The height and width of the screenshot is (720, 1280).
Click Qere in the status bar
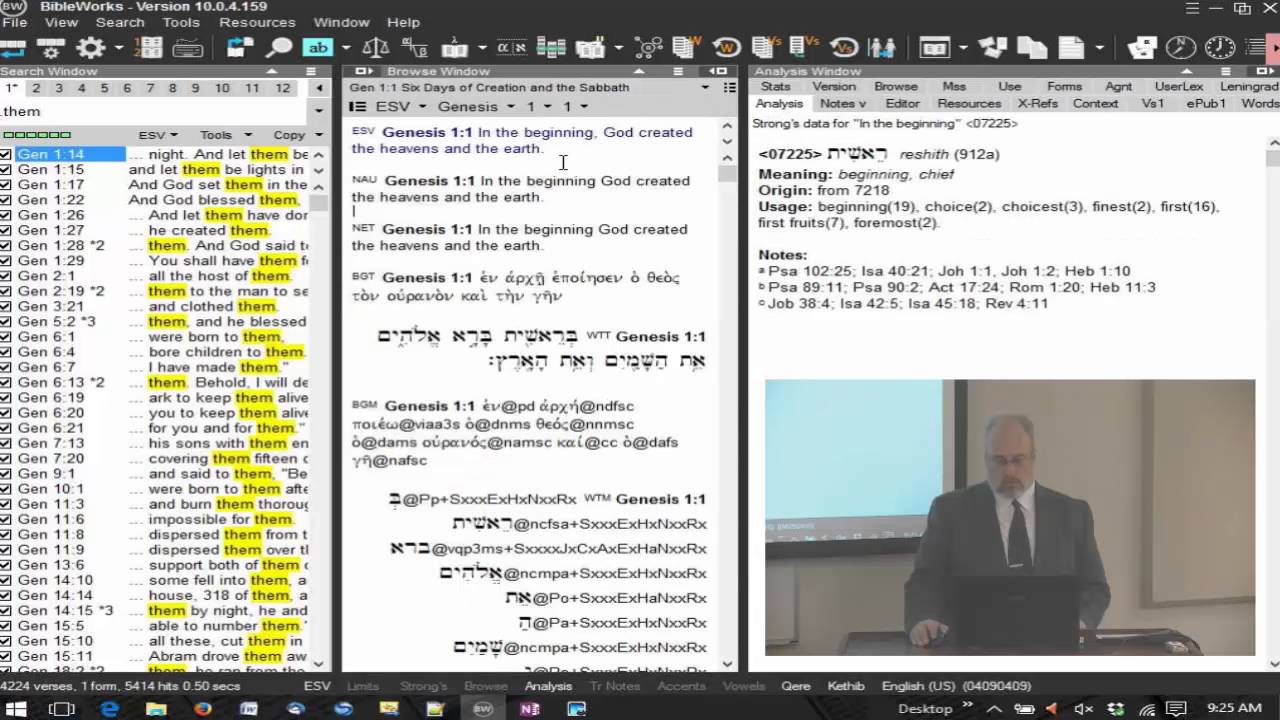pyautogui.click(x=795, y=686)
